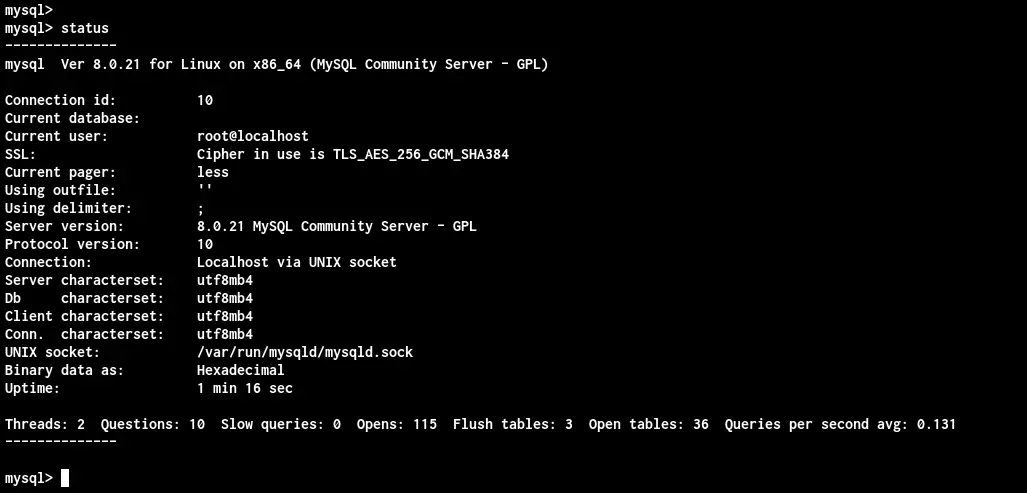Screen dimensions: 1027x493
Task: Click the 'Slow queries: 0' statistic
Action: 281,424
